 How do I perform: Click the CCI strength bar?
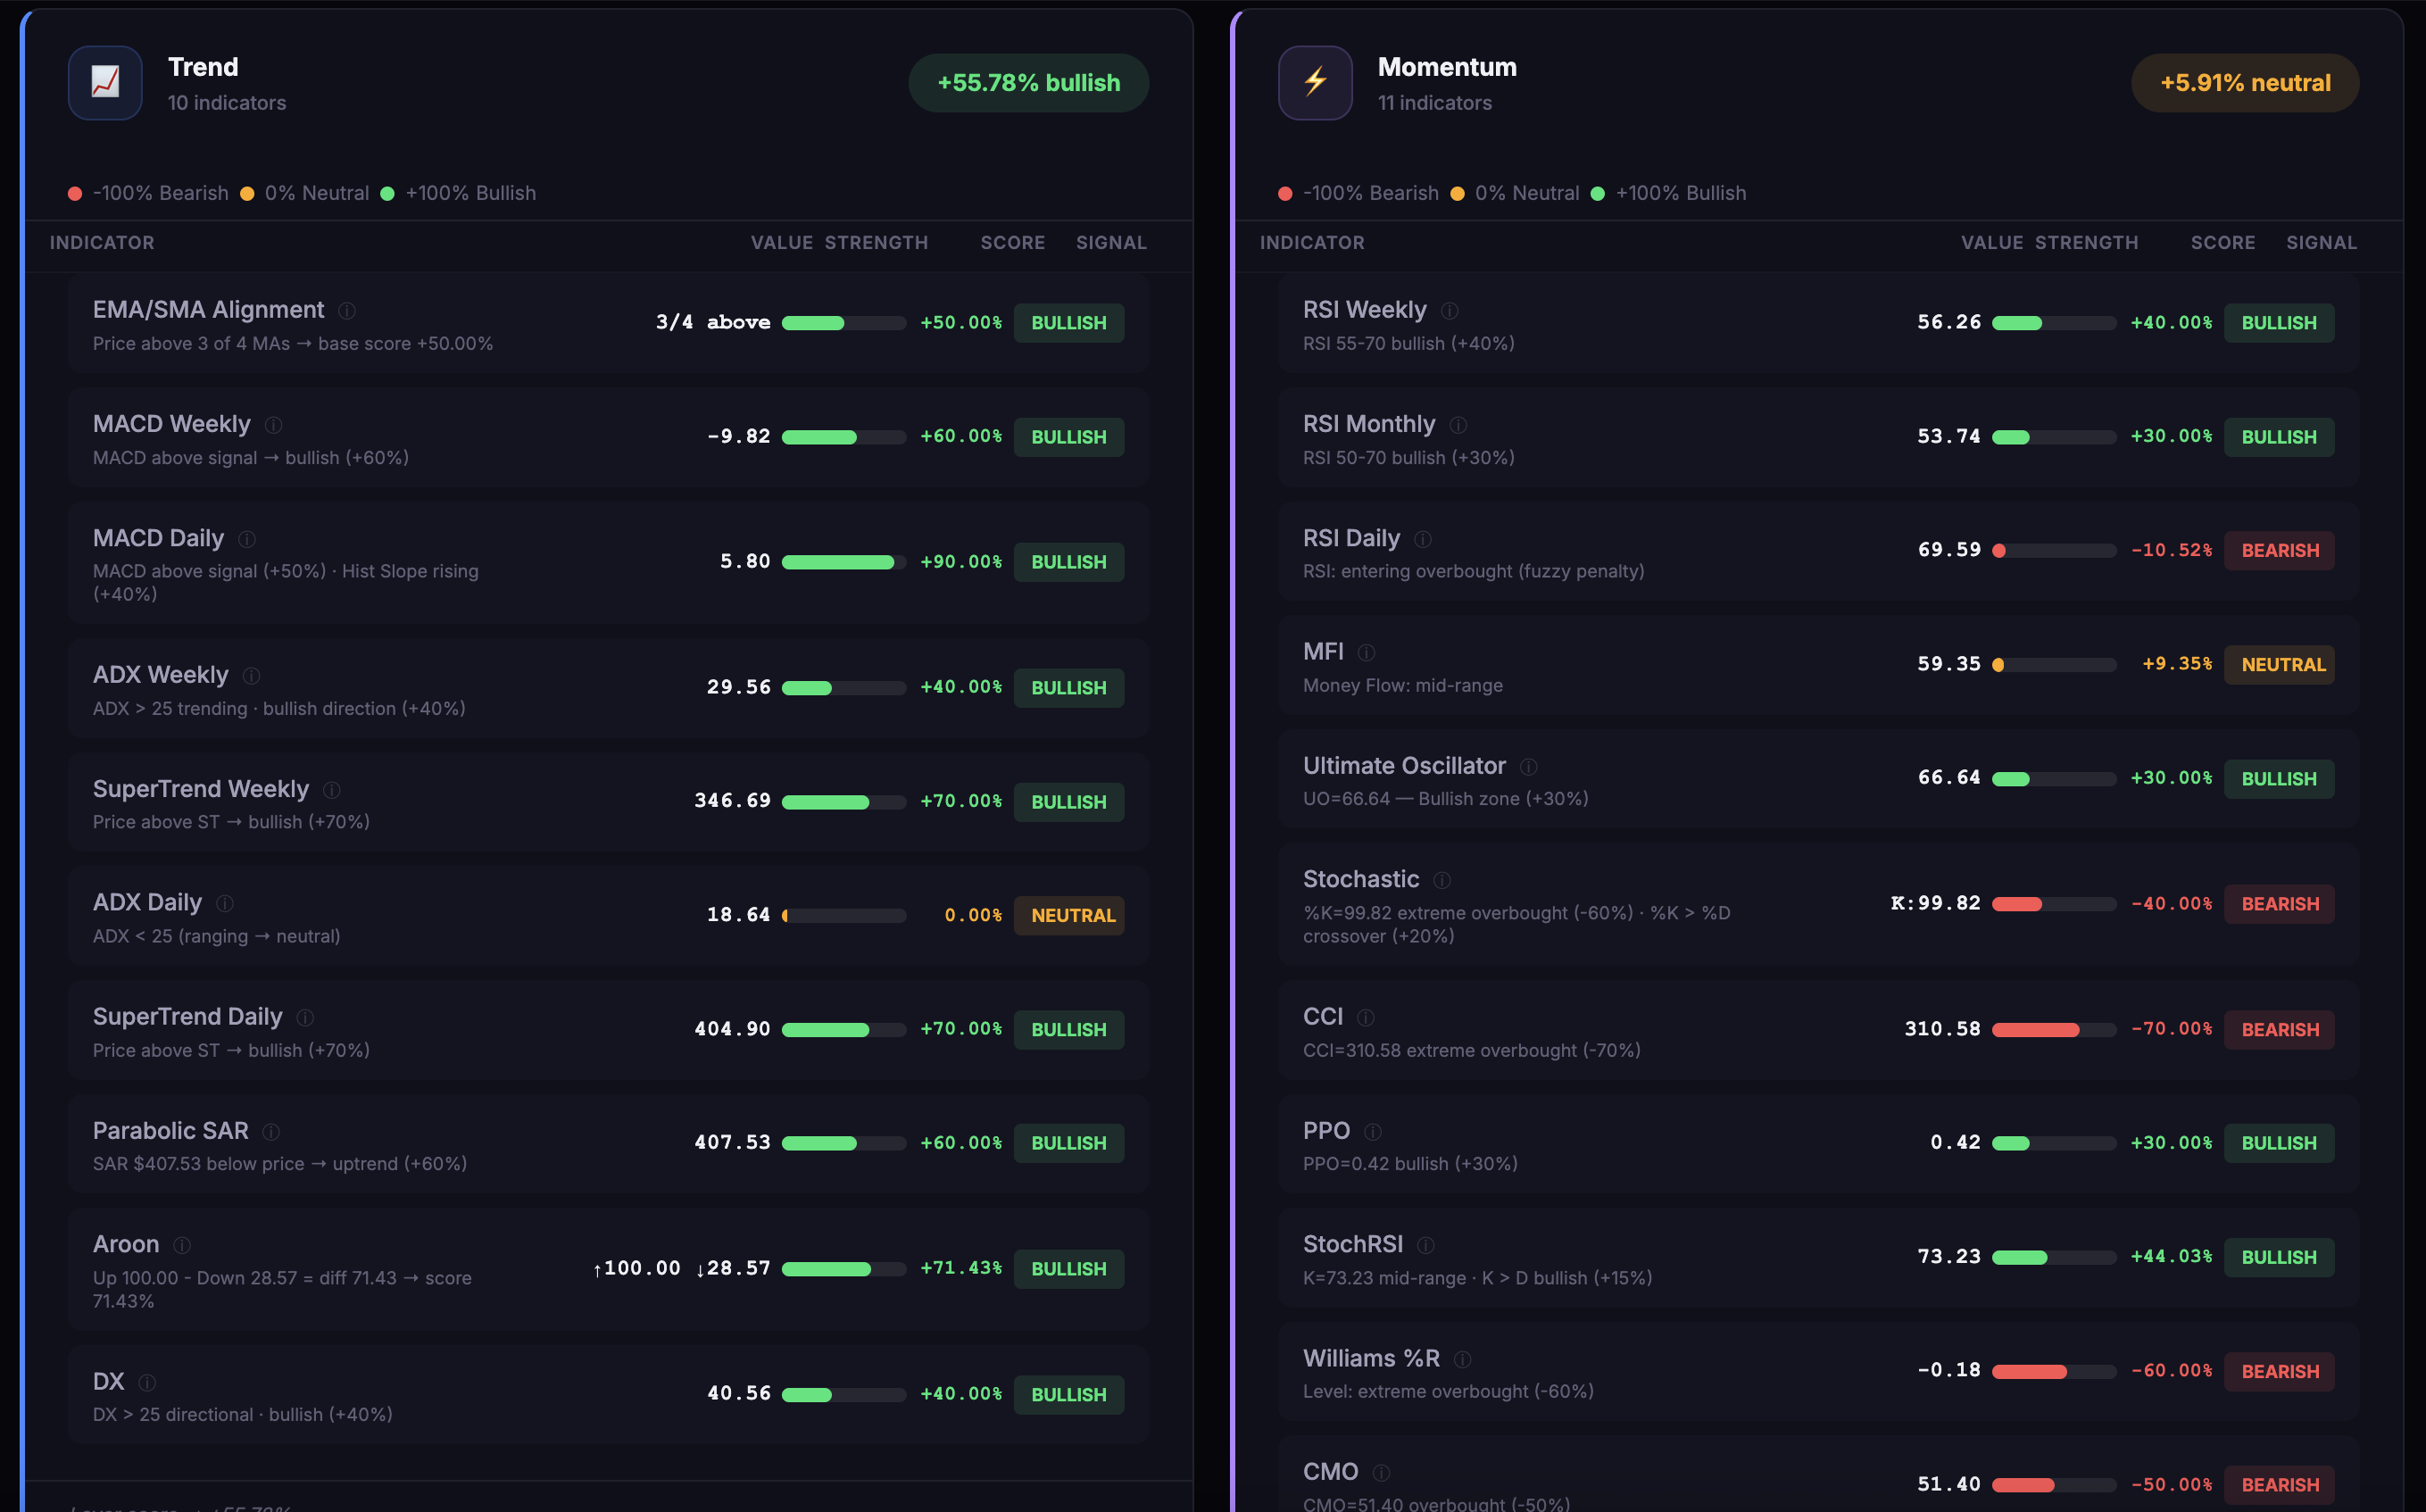[2054, 1030]
